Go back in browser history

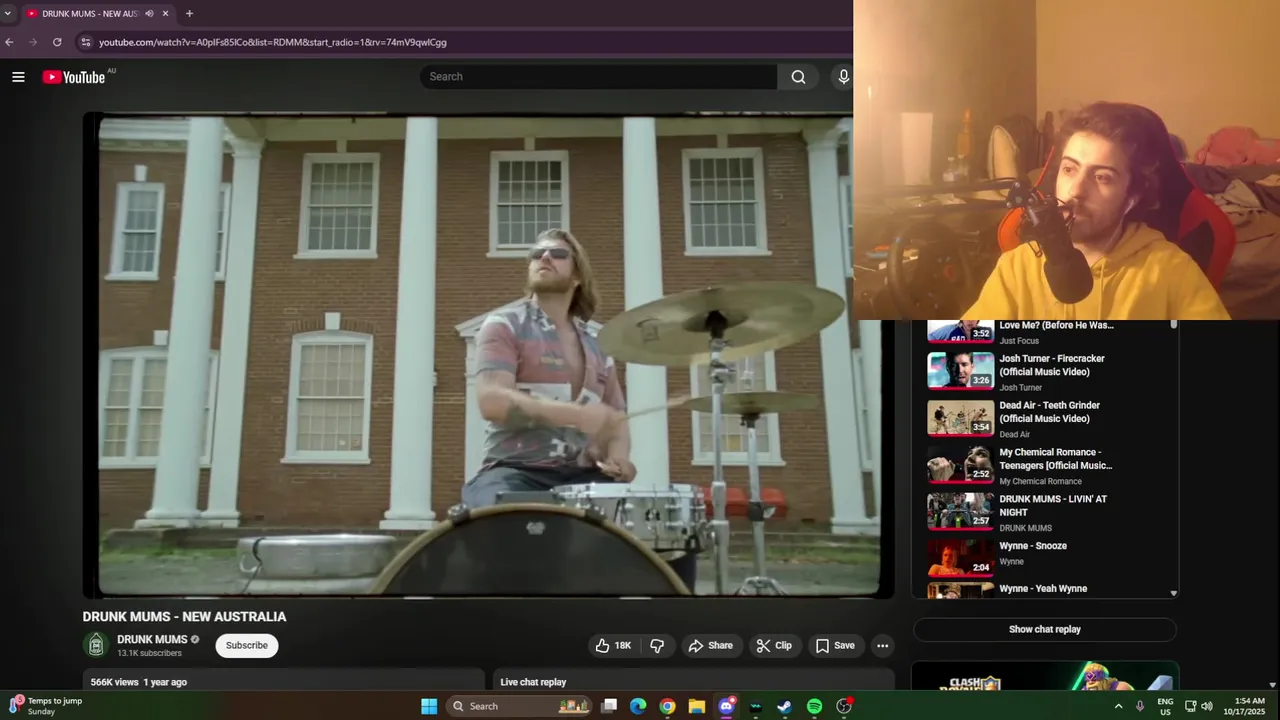(x=9, y=42)
